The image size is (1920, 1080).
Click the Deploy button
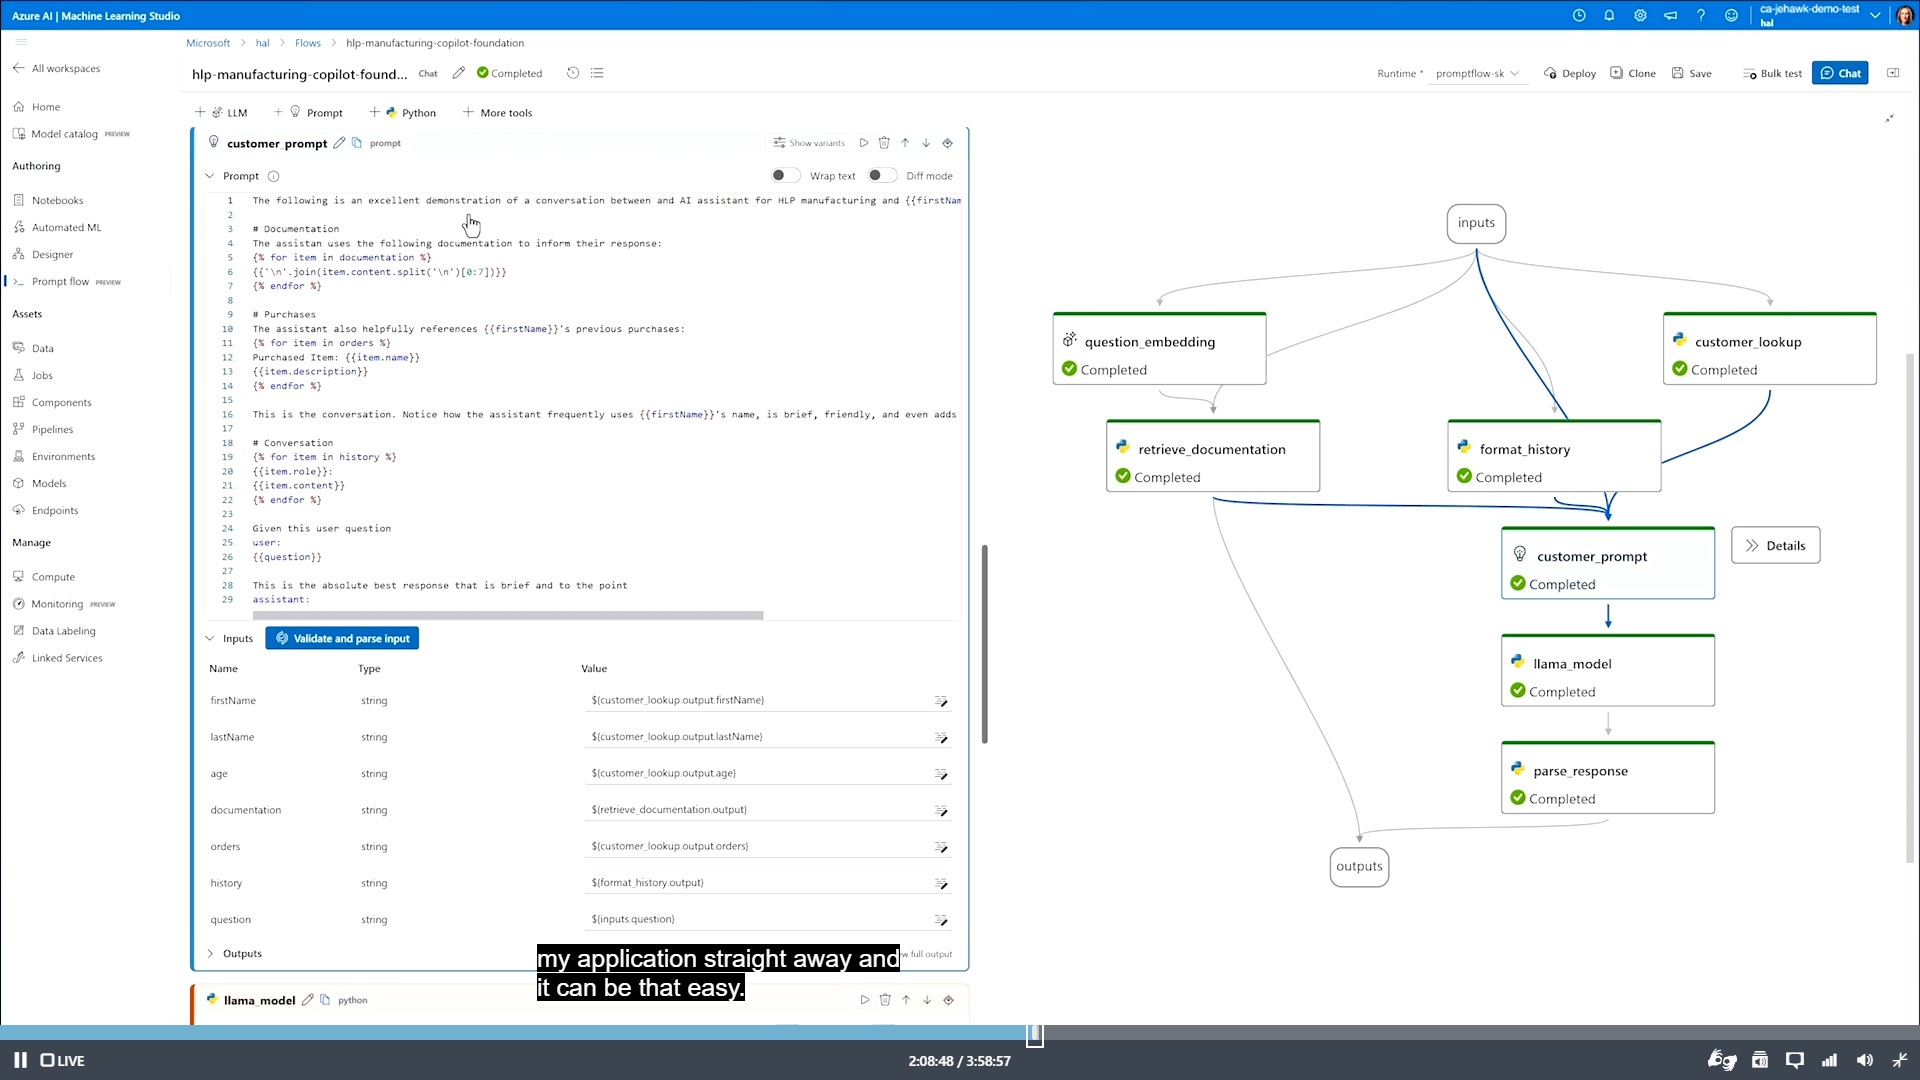[1578, 73]
